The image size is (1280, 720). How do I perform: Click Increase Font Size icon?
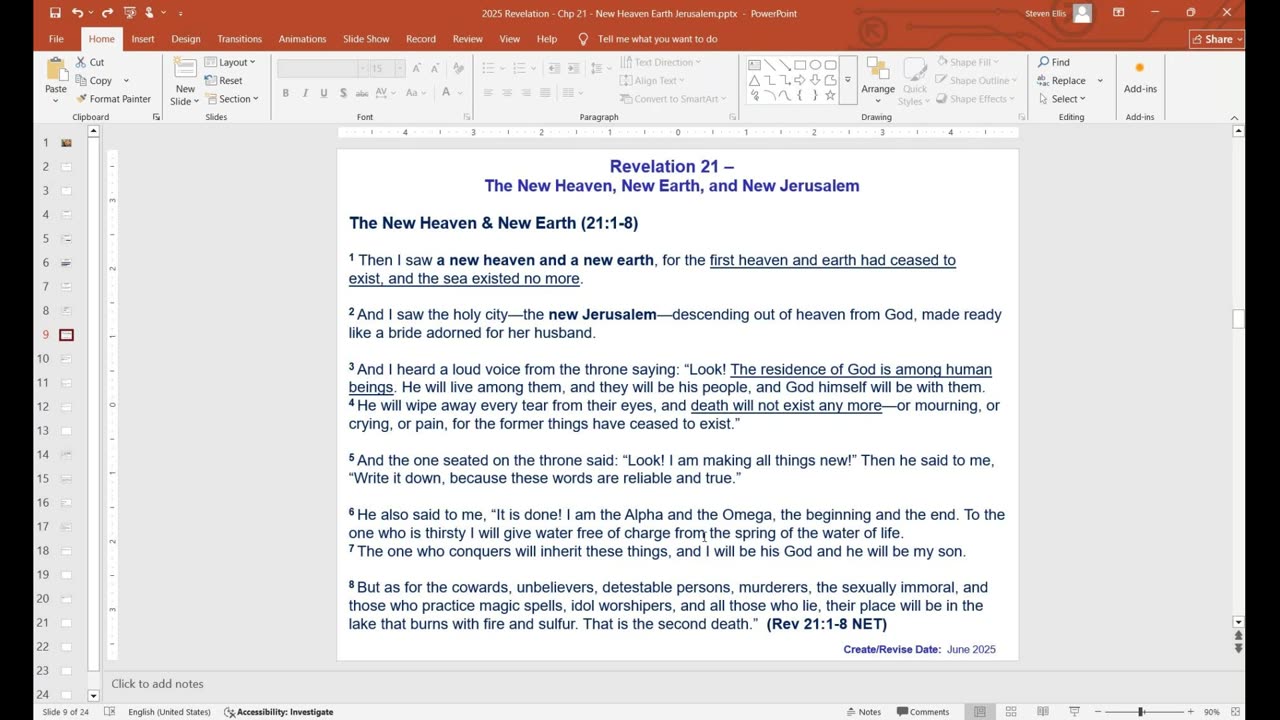418,68
